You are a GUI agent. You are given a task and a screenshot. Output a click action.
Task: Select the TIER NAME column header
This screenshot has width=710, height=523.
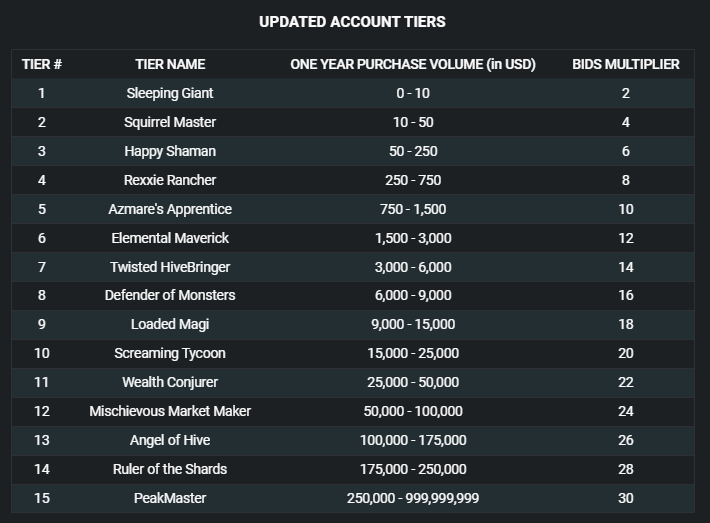[x=170, y=64]
